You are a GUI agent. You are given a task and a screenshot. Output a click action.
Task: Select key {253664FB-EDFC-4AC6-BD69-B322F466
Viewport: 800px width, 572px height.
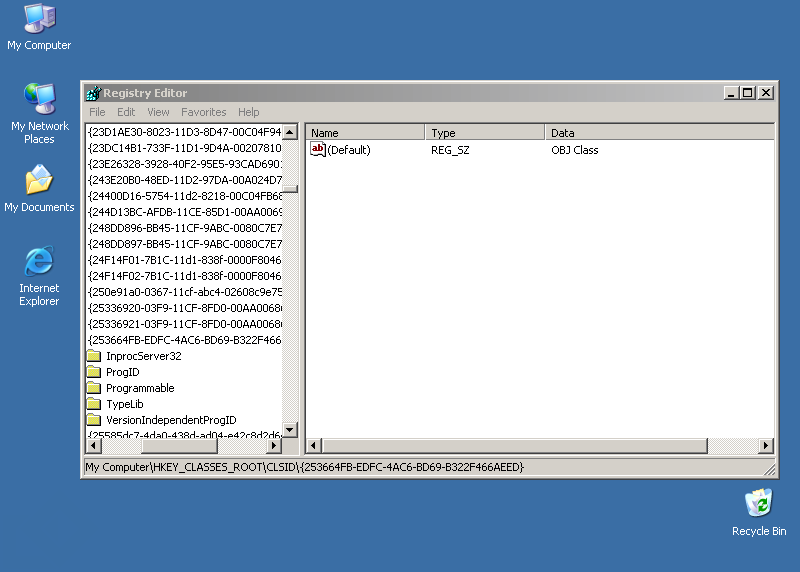tap(184, 340)
